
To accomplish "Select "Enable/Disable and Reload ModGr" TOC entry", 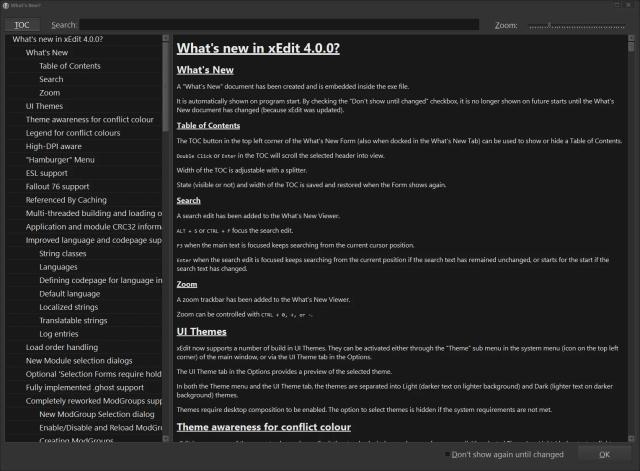I will 100,428.
